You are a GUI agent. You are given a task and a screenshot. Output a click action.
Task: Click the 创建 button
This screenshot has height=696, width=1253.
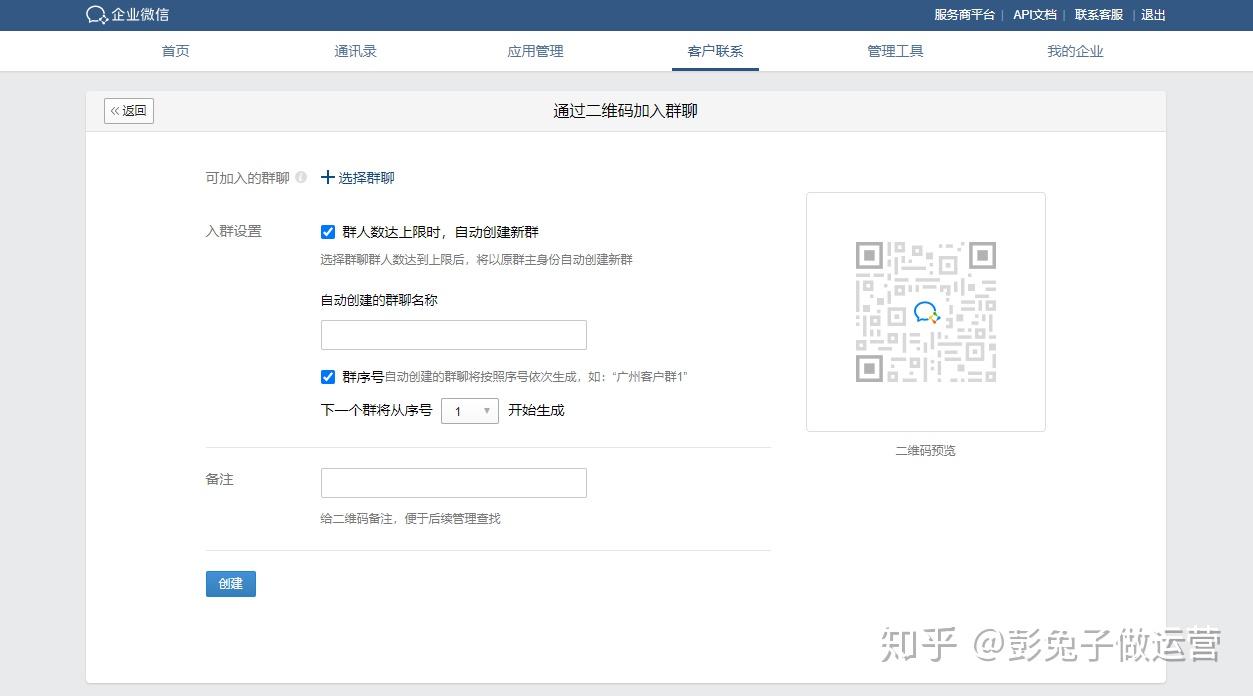(x=231, y=584)
